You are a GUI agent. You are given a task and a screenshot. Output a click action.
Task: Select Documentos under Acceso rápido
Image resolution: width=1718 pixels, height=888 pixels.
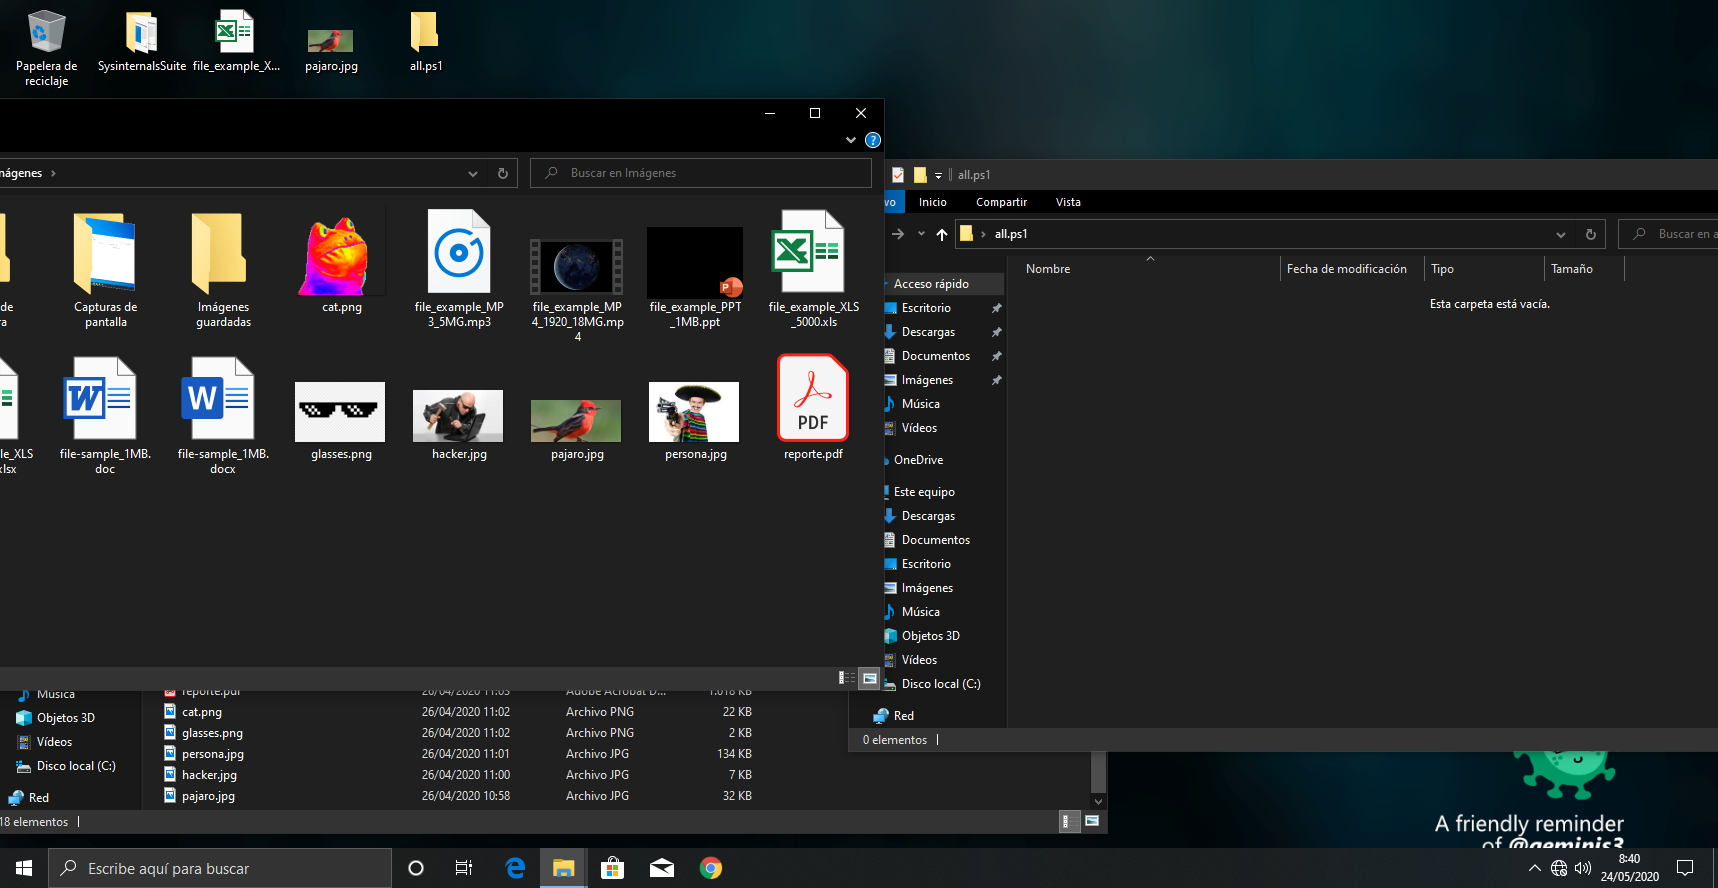pos(935,356)
